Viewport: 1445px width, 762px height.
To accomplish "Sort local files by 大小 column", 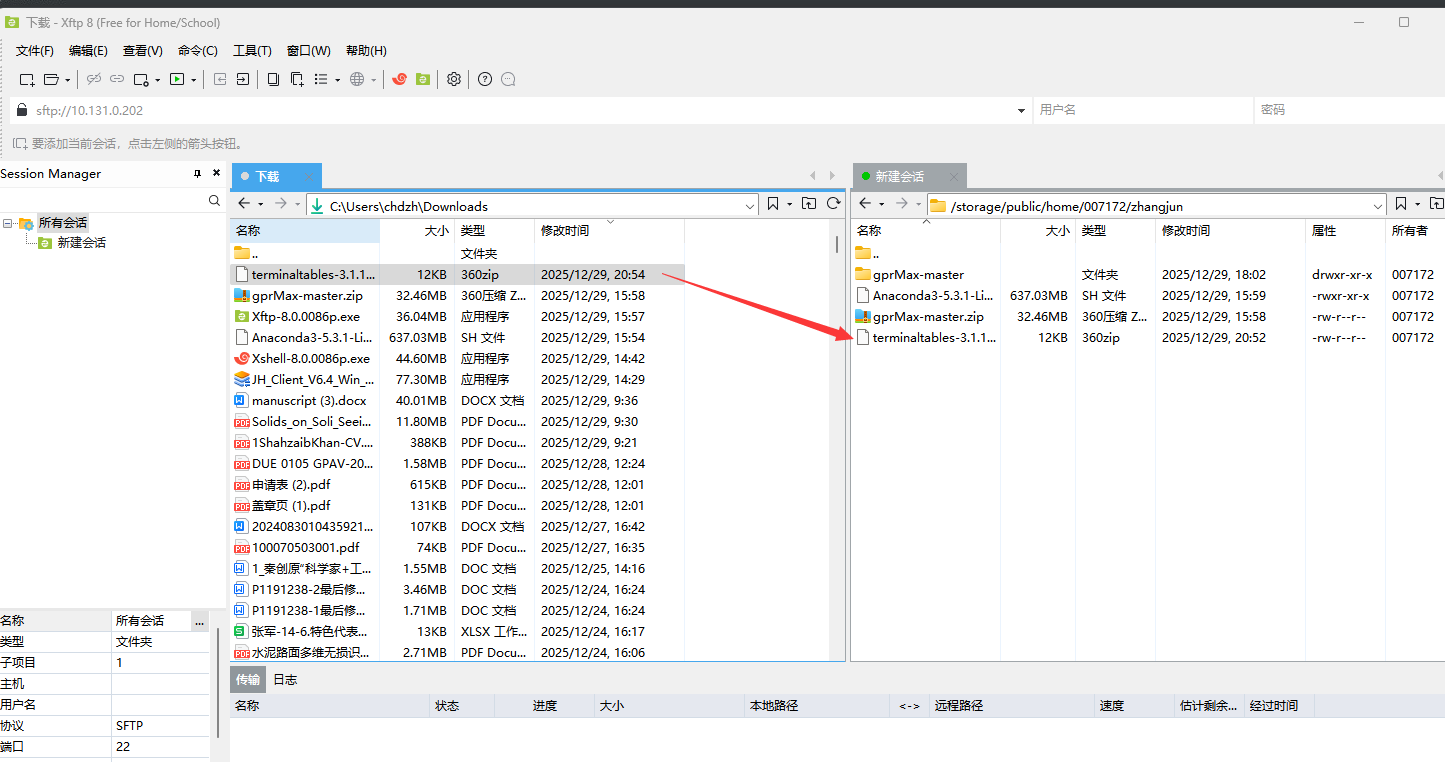I will click(x=417, y=231).
